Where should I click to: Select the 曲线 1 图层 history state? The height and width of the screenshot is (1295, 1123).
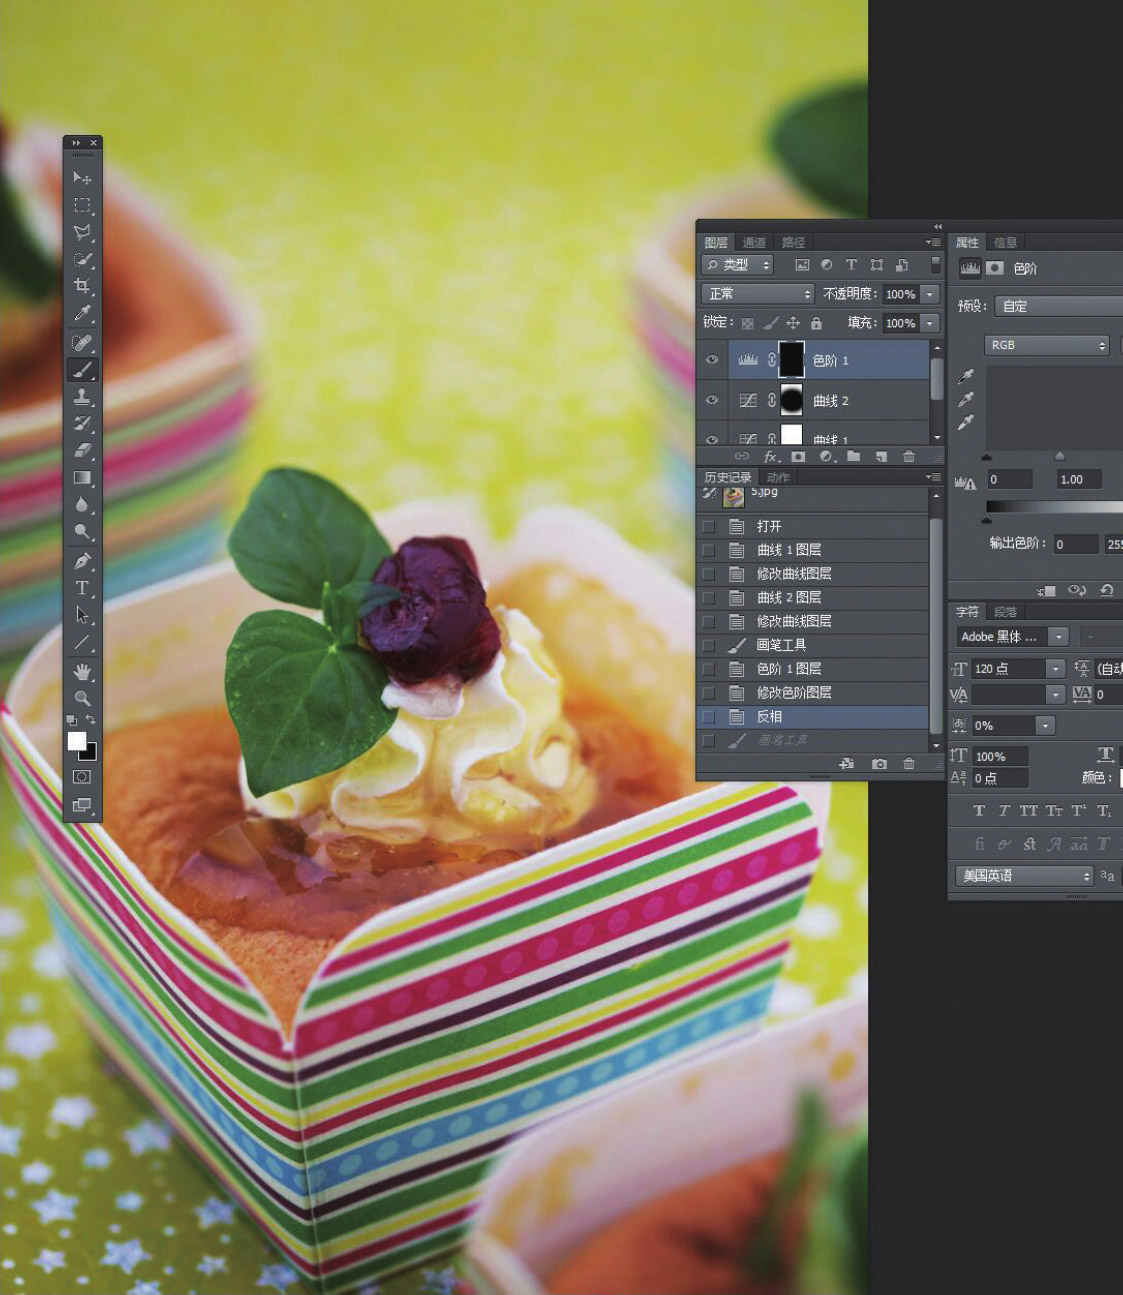[788, 550]
